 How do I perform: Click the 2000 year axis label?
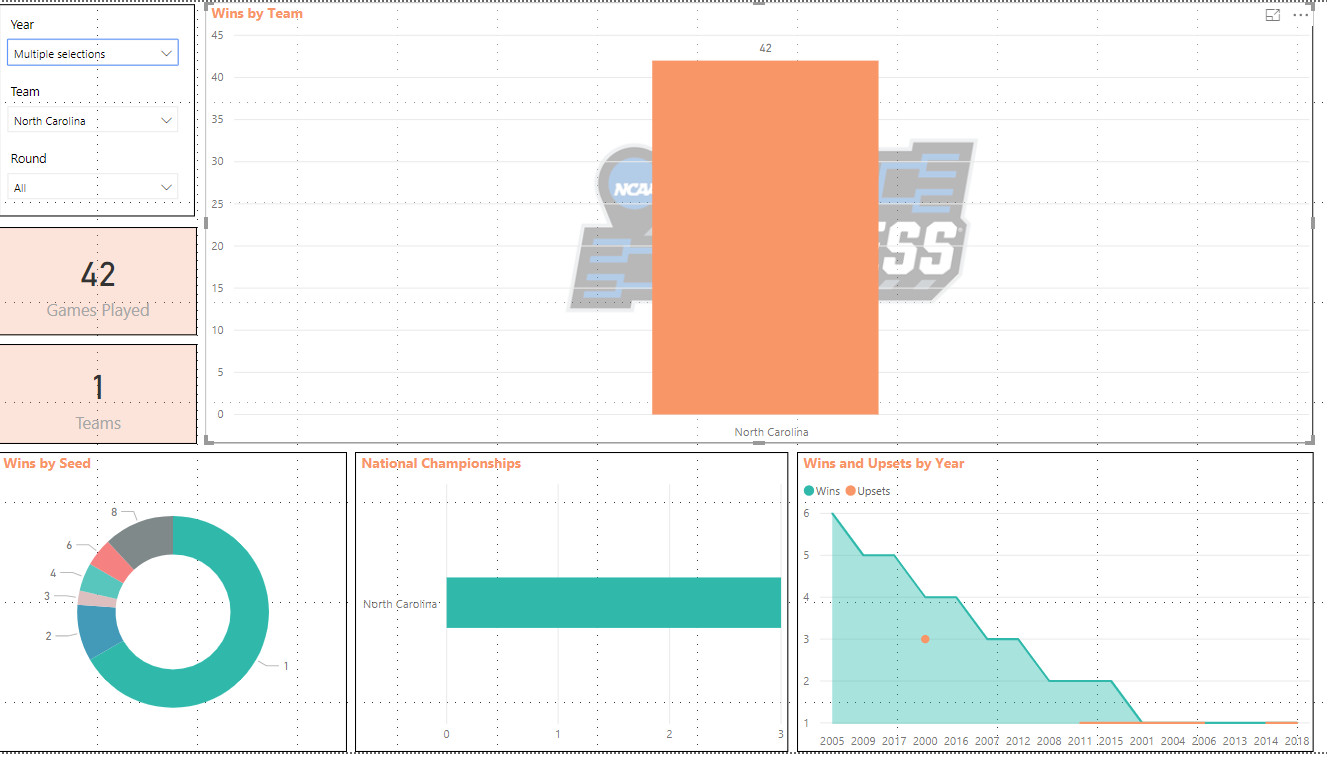(925, 741)
